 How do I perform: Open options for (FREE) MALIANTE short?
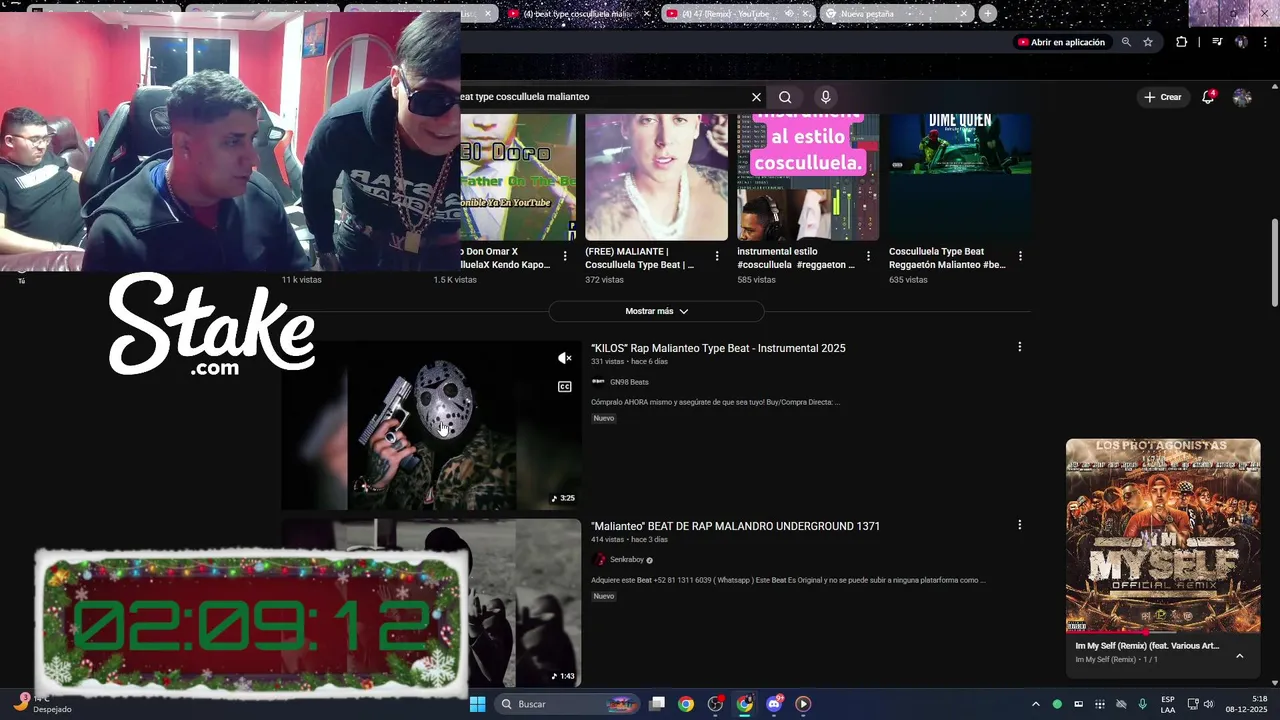(x=716, y=256)
